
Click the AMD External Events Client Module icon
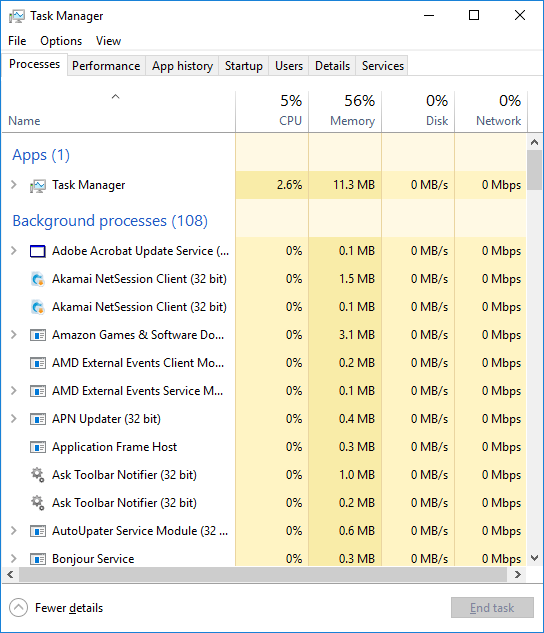[x=38, y=363]
